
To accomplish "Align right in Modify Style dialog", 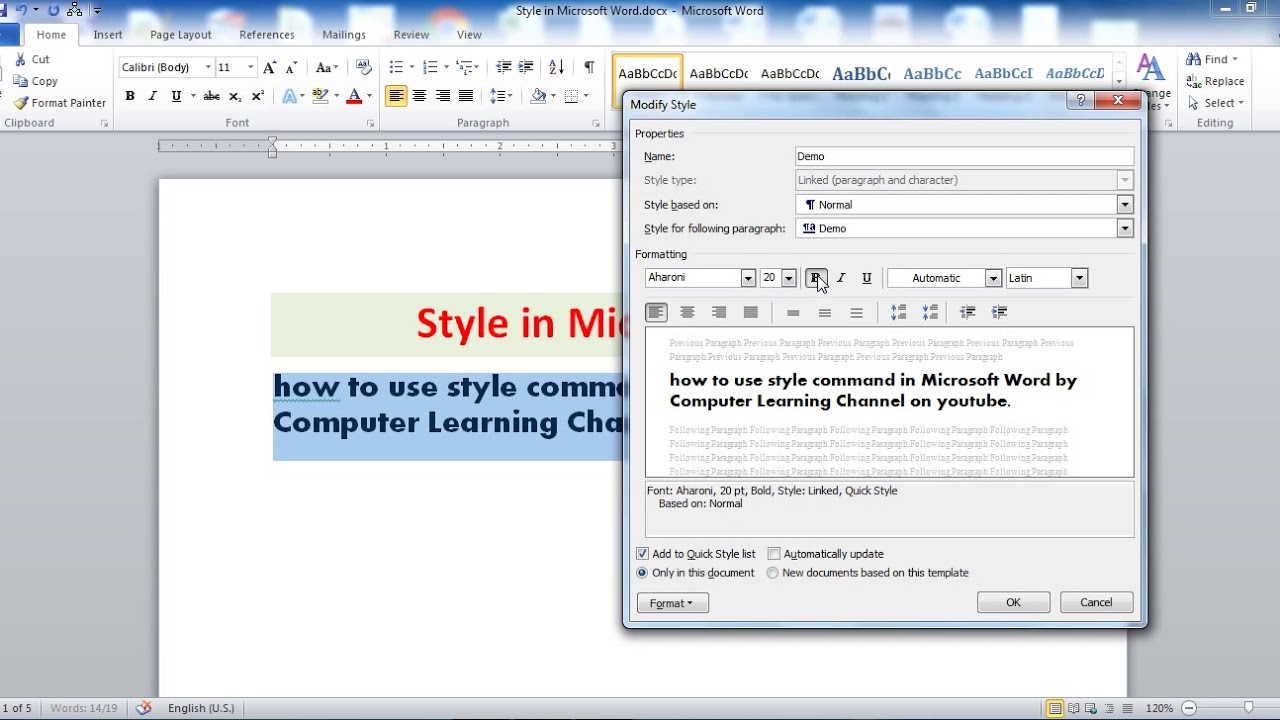I will point(719,313).
